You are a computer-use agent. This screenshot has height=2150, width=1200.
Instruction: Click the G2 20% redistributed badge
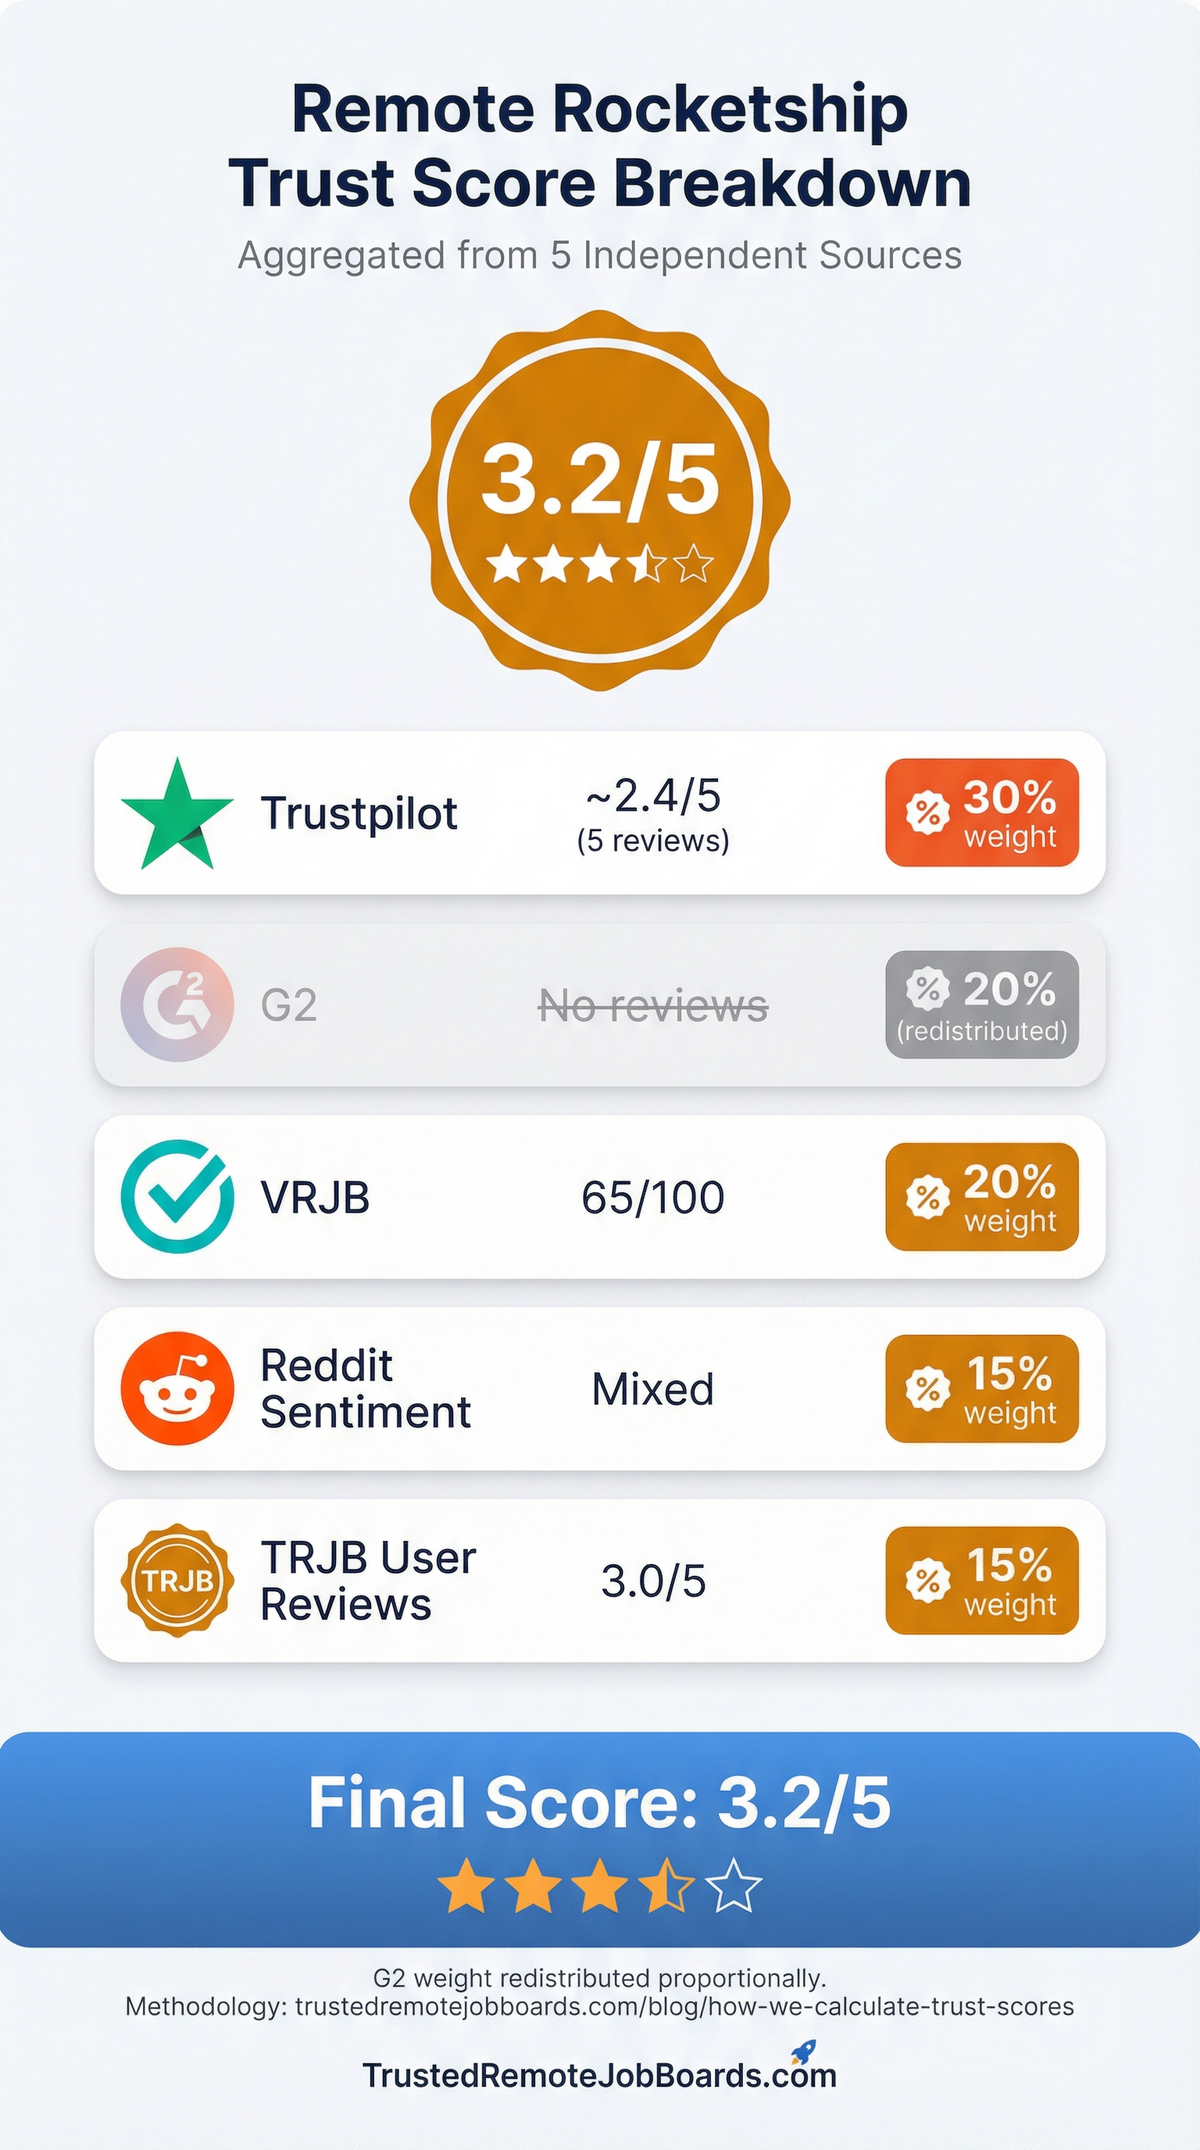click(x=982, y=1004)
